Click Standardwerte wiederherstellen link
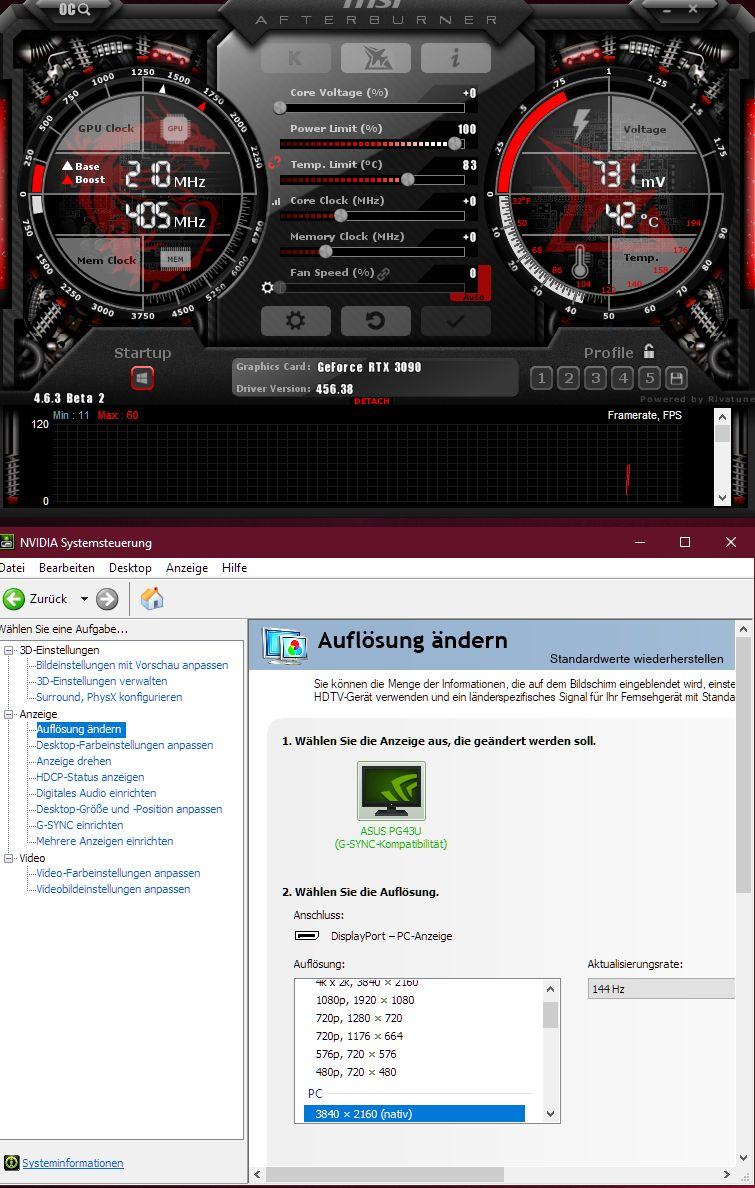Viewport: 755px width, 1188px height. click(x=637, y=658)
